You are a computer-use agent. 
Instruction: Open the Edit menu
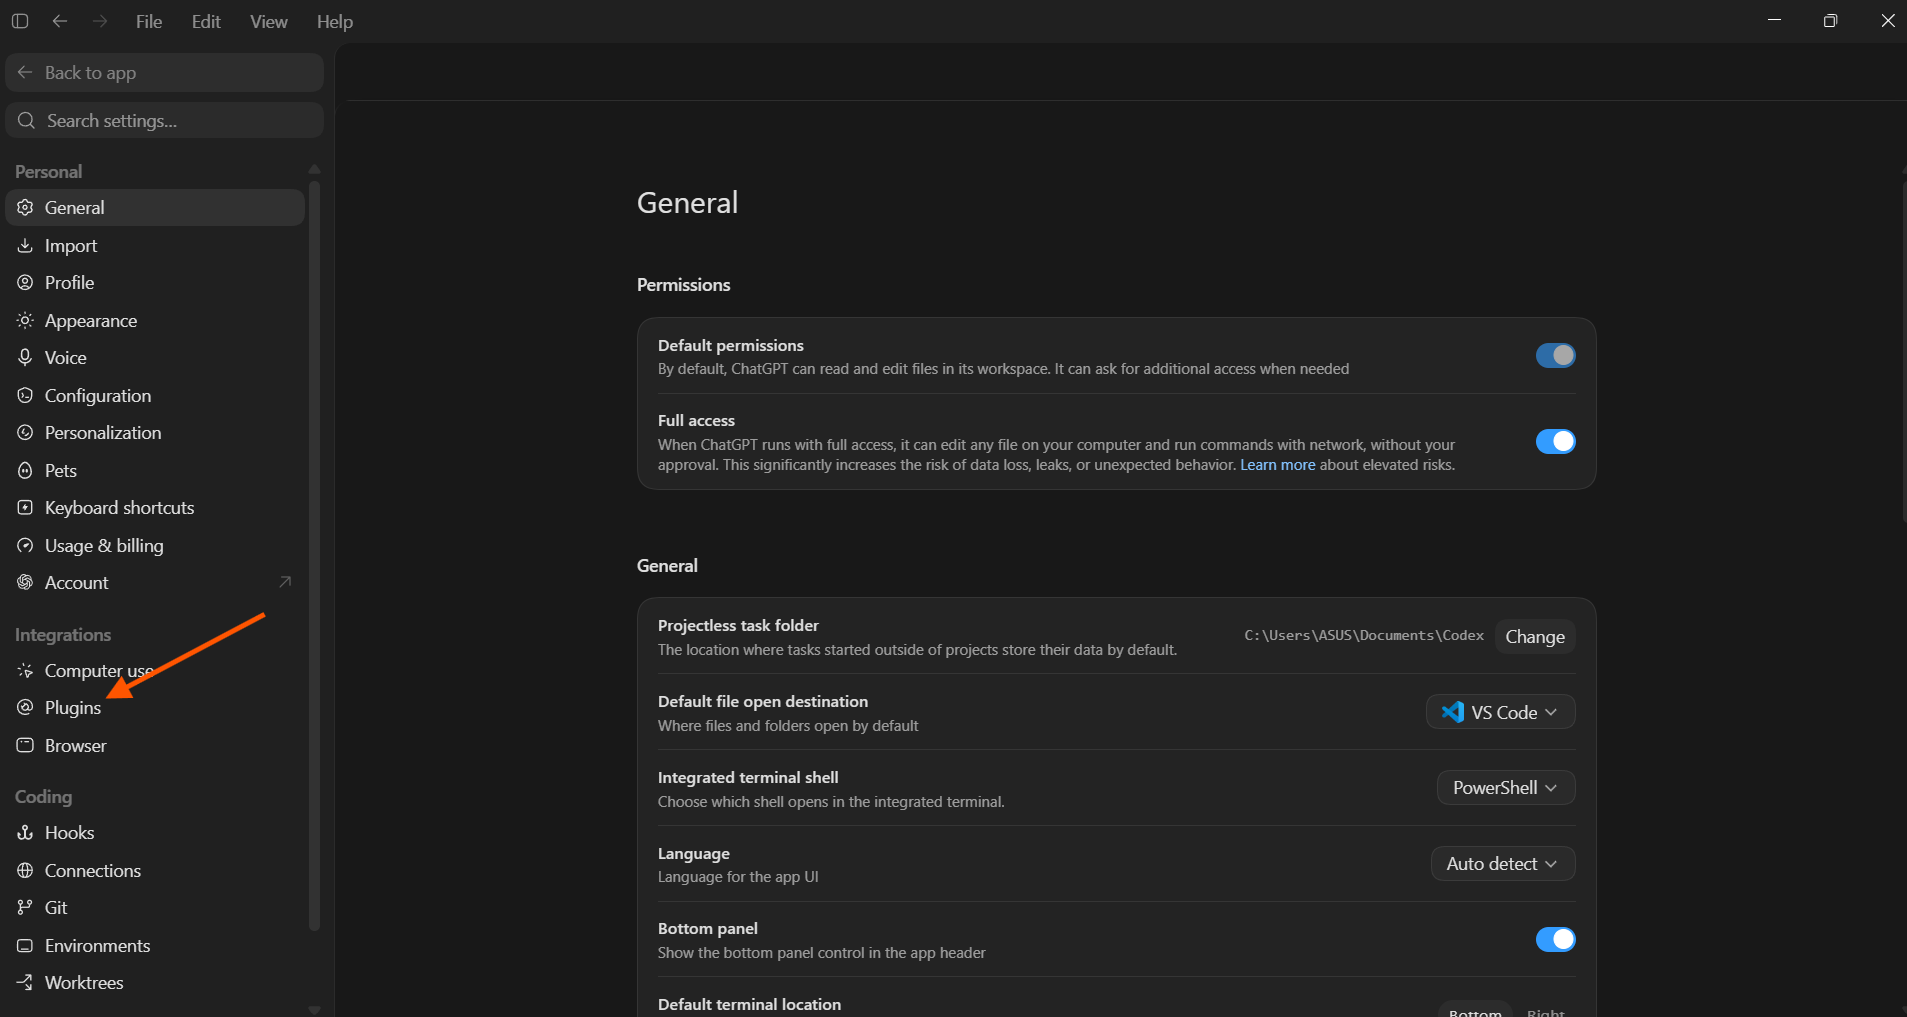[x=206, y=21]
